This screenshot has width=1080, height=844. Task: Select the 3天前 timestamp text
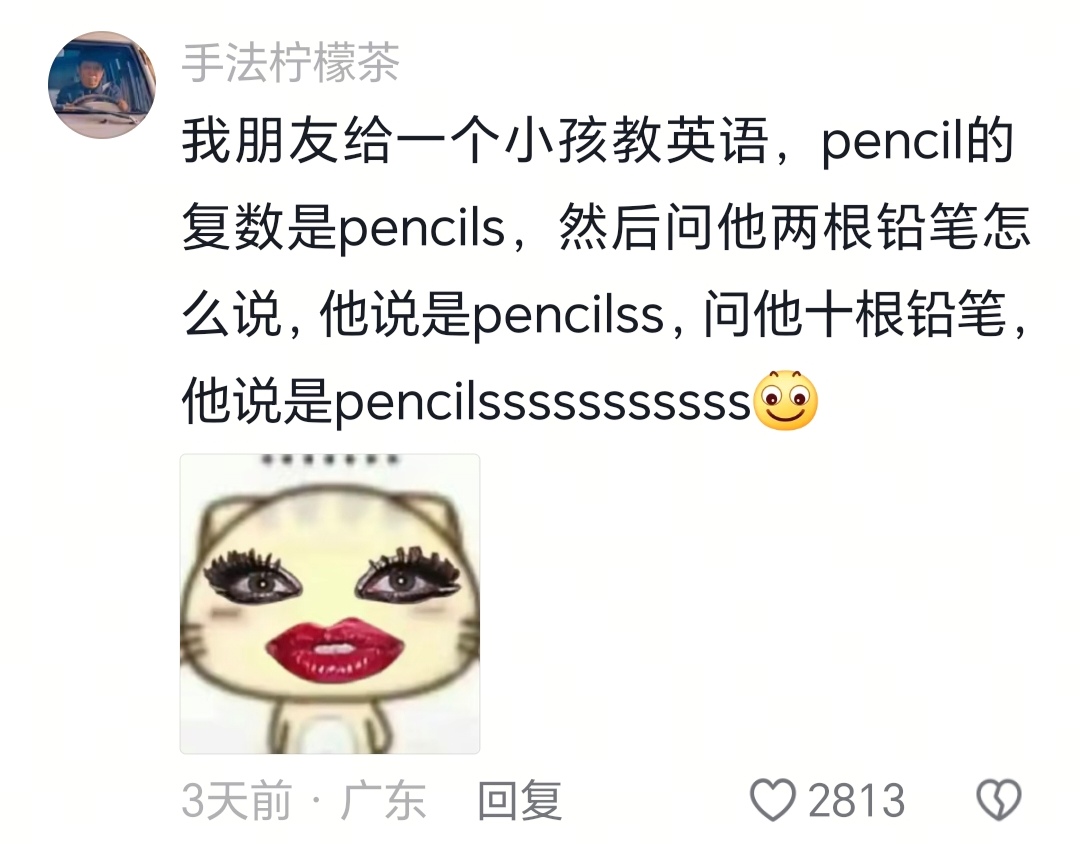tap(237, 801)
